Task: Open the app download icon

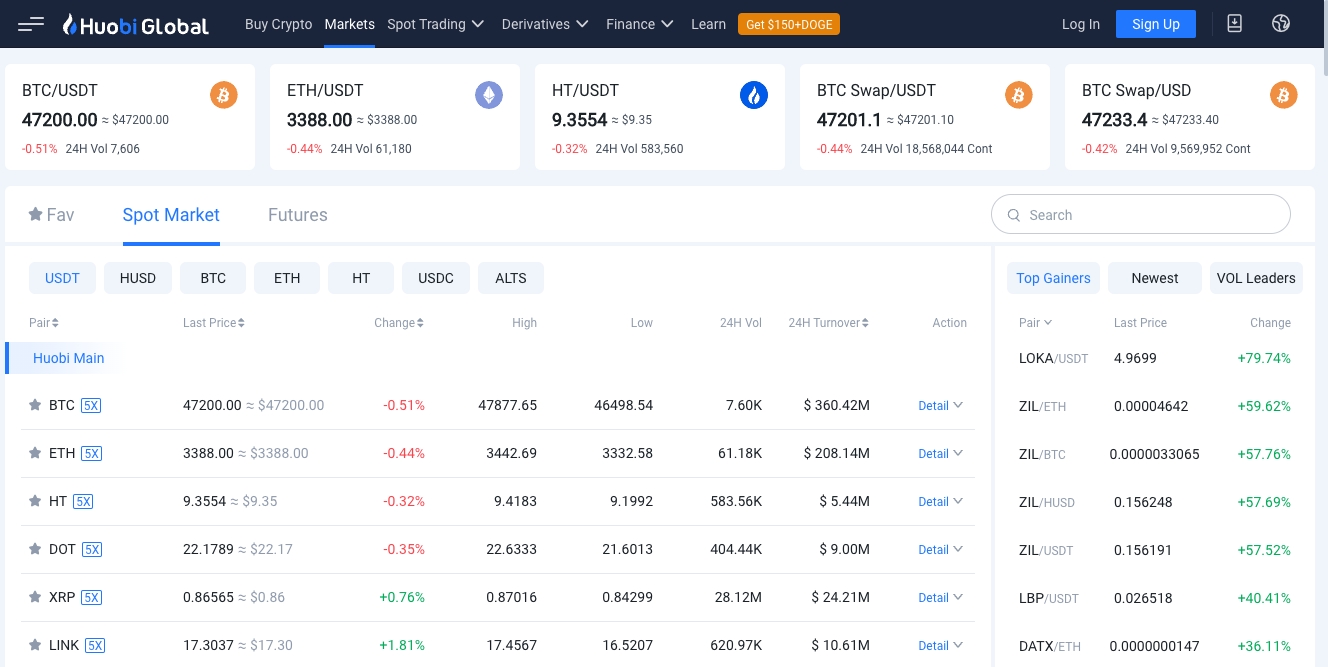Action: (1234, 24)
